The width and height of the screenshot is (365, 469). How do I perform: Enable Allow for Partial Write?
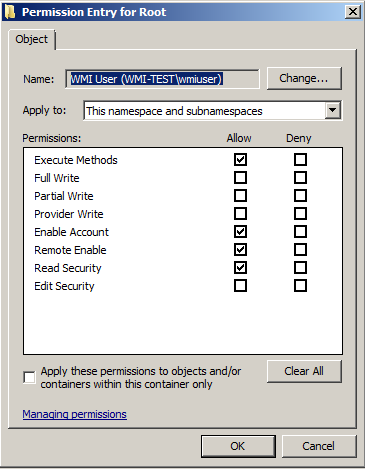pyautogui.click(x=240, y=196)
